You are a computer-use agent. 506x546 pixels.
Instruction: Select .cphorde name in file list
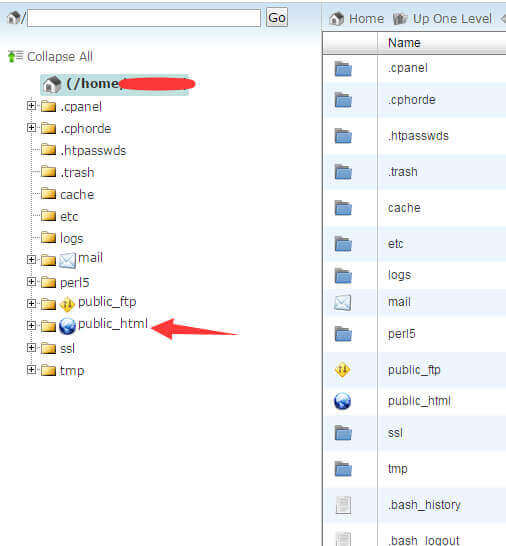pos(412,100)
